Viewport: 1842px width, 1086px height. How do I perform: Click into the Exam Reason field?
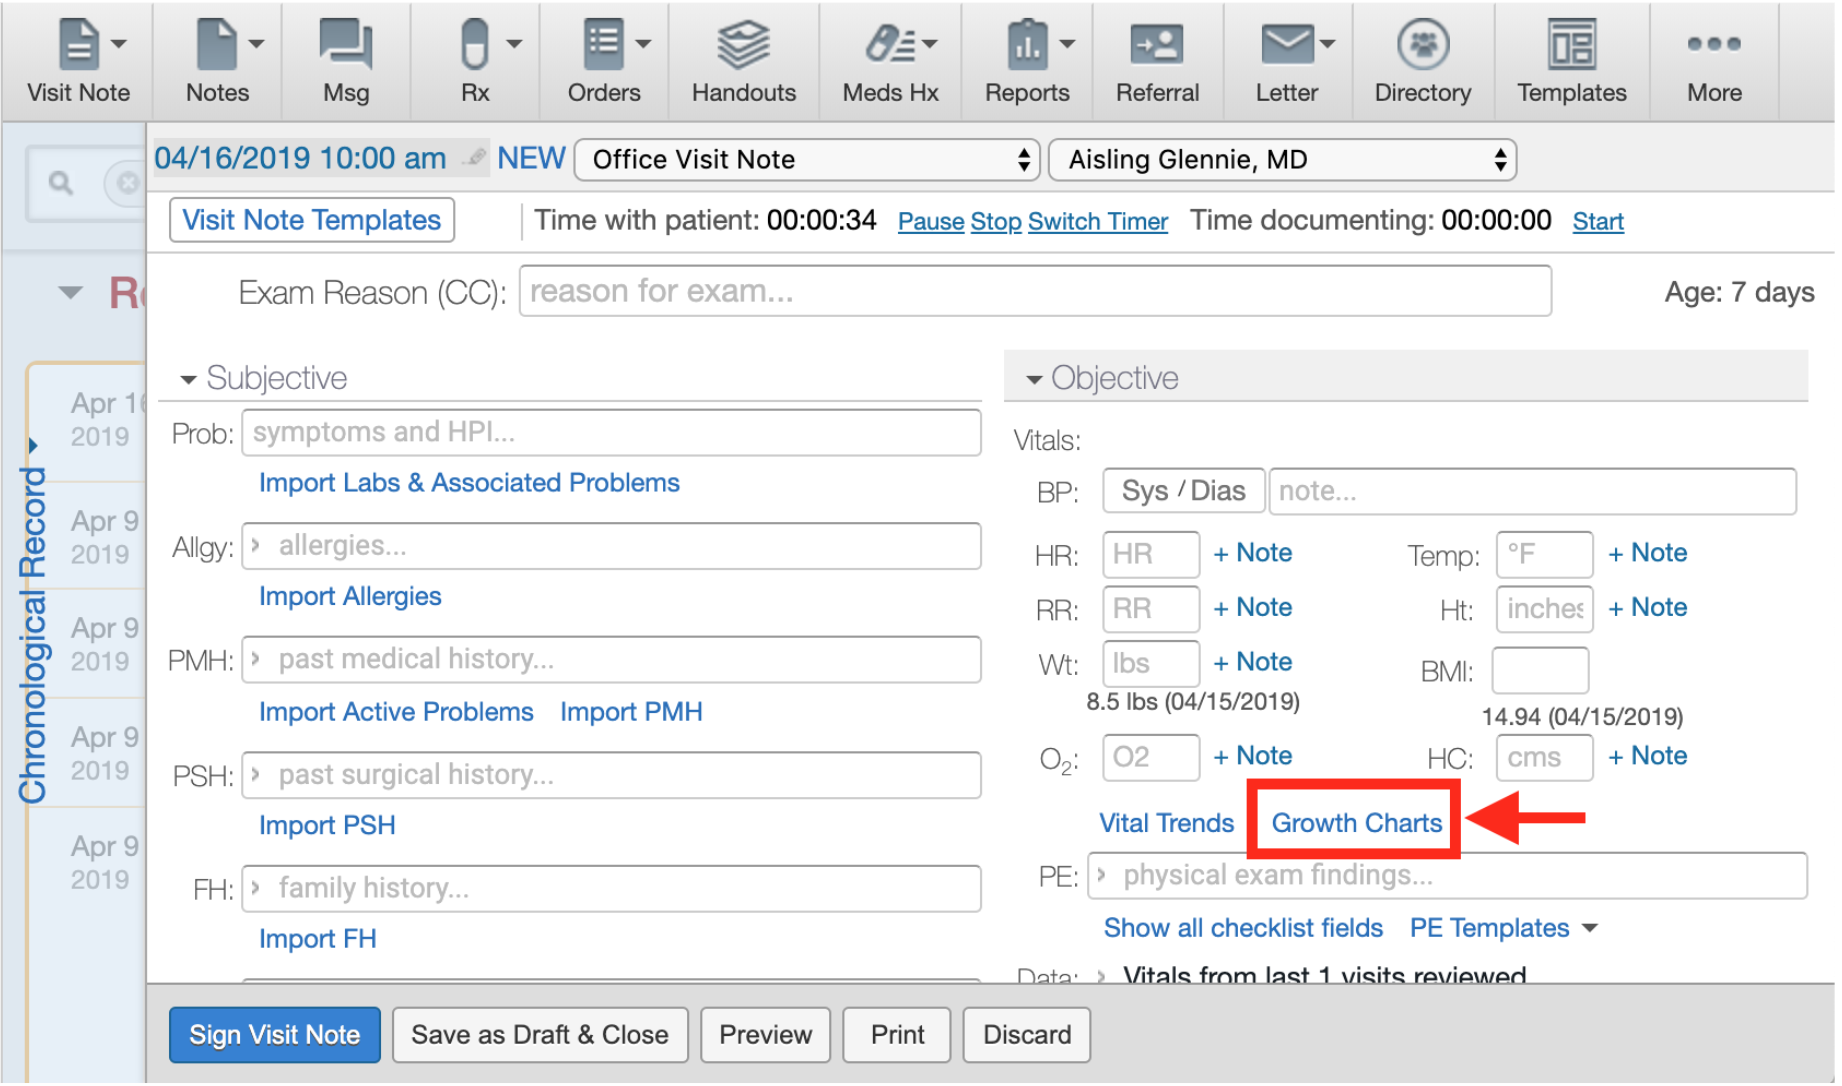[1034, 291]
